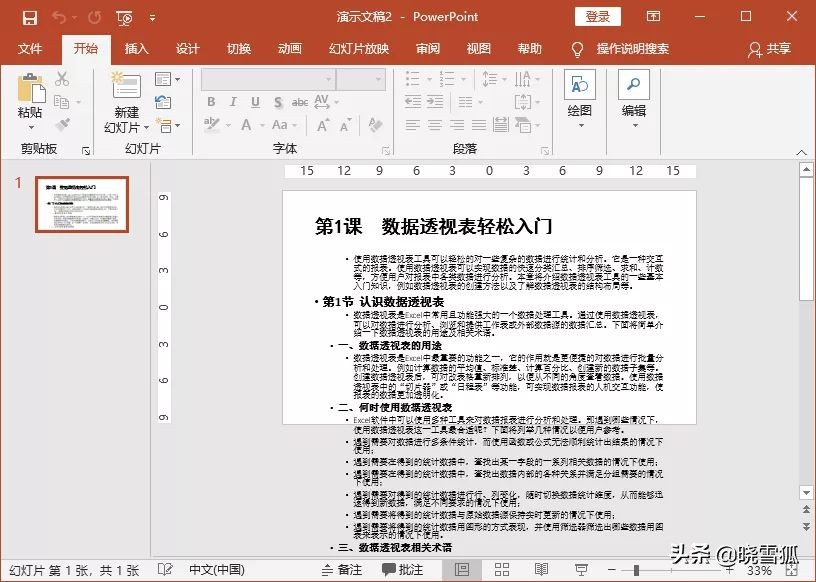Select the Bold formatting icon
Viewport: 816px width, 582px height.
pos(212,101)
